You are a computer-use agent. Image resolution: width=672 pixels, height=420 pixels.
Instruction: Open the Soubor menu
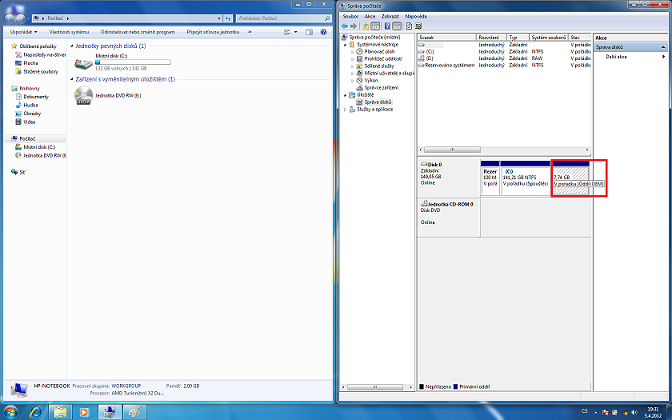click(x=350, y=16)
